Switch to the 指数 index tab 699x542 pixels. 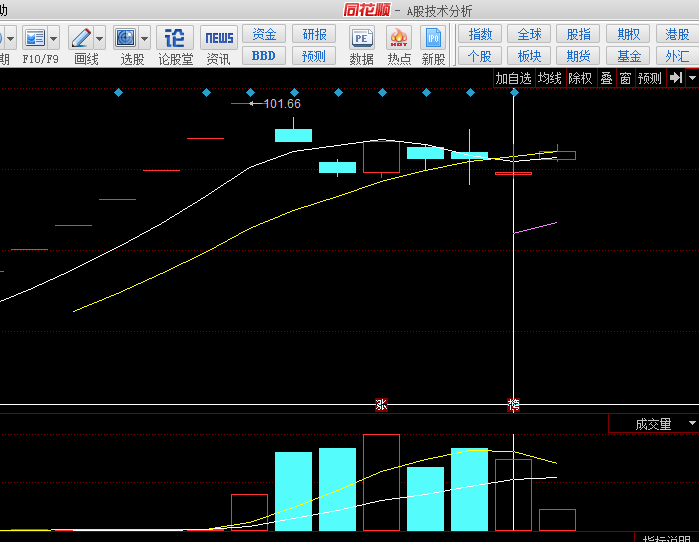click(480, 35)
